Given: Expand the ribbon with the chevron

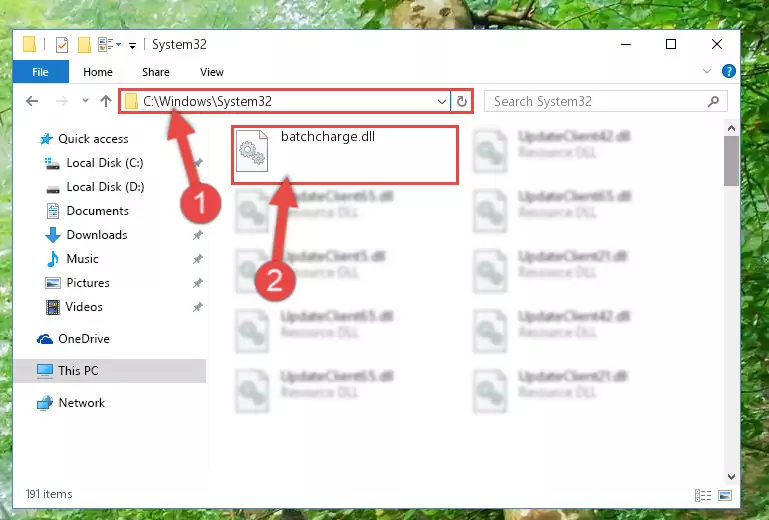Looking at the screenshot, I should (x=707, y=71).
